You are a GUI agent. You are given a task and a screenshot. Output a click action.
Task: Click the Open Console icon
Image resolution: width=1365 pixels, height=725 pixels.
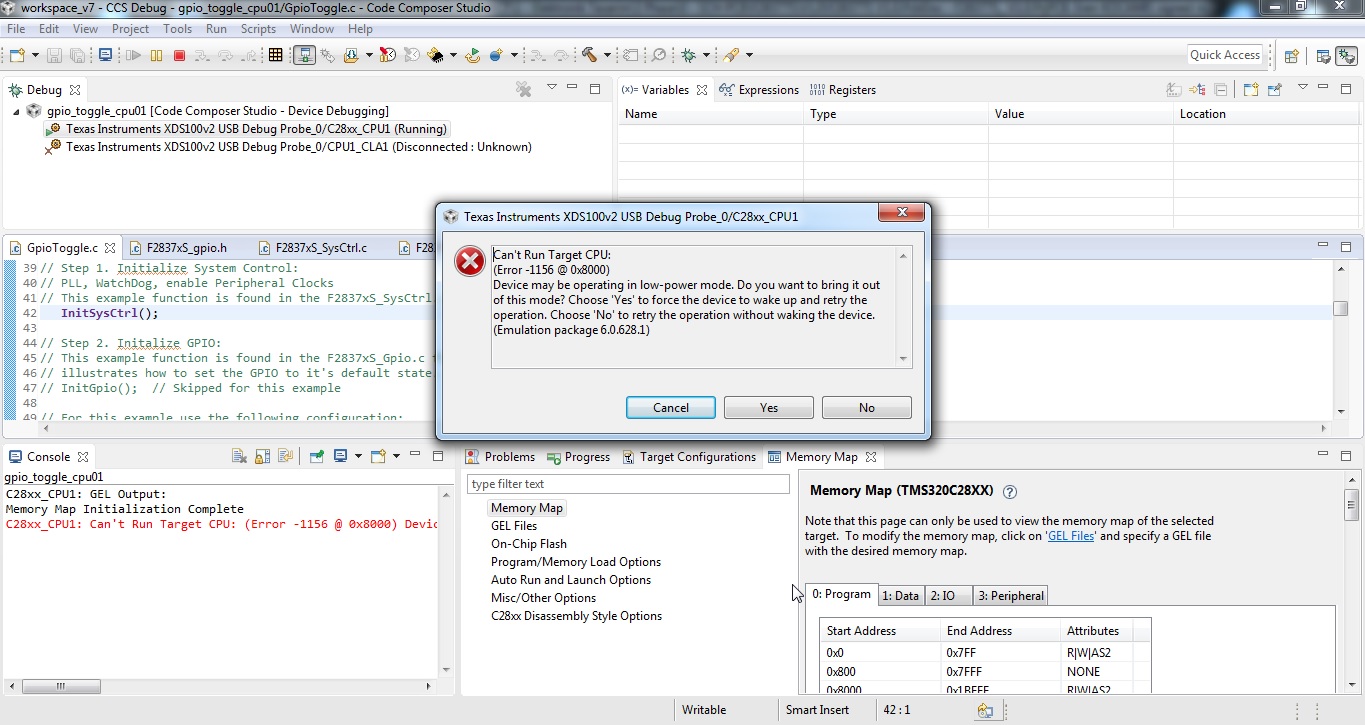coord(378,456)
